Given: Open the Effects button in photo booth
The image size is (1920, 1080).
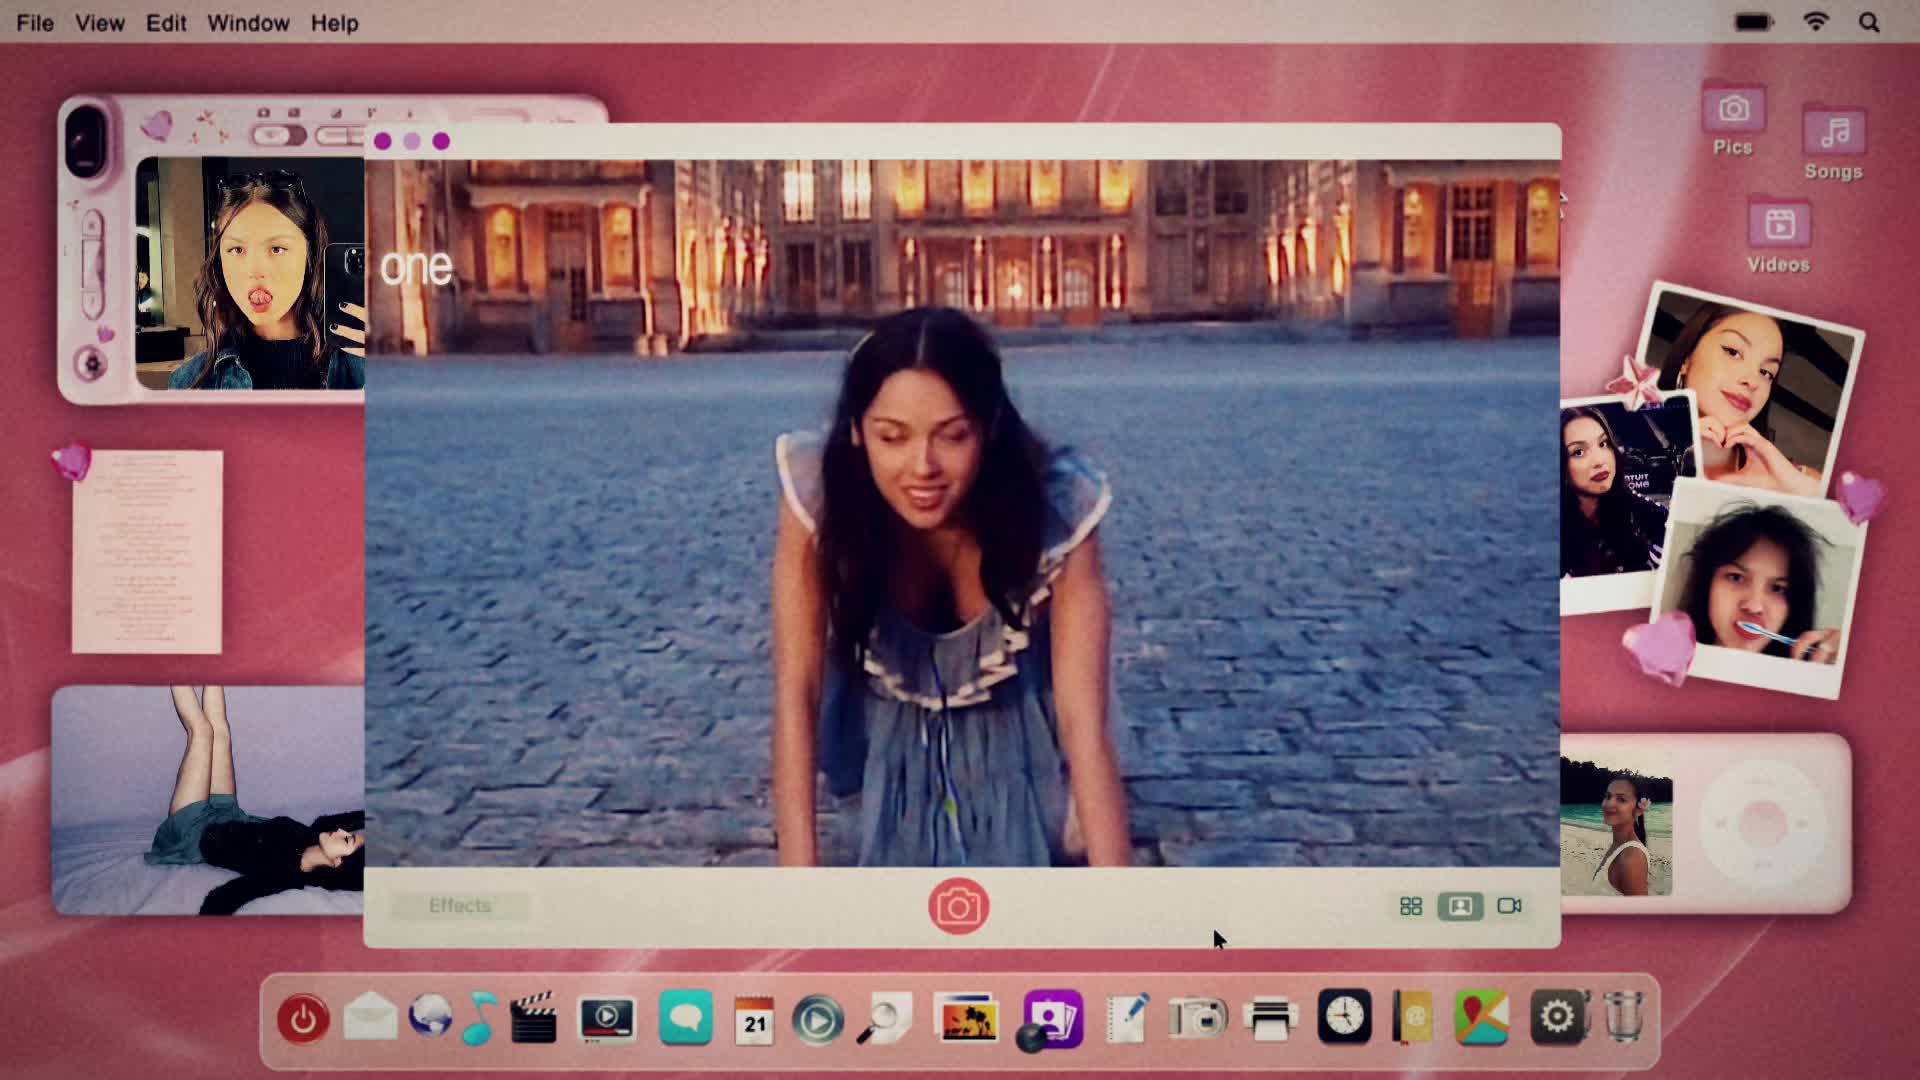Looking at the screenshot, I should point(459,906).
